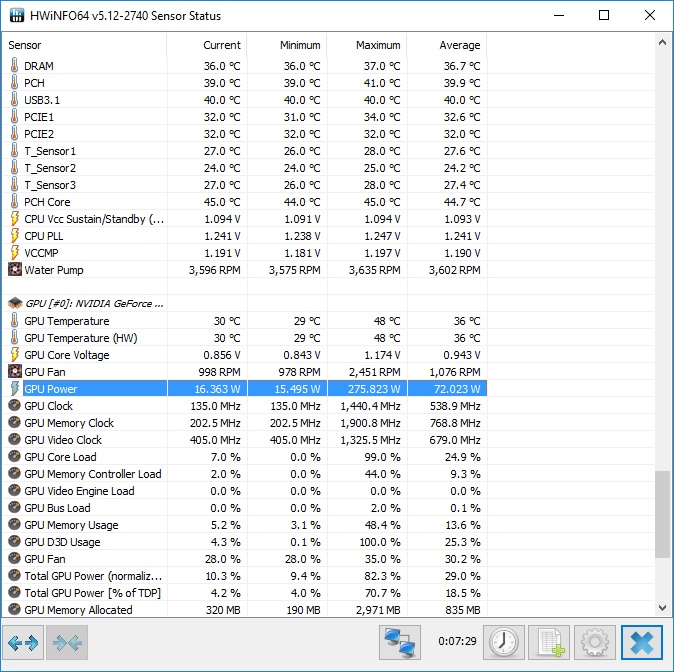The image size is (674, 672).
Task: Select the GPU Video Clock row
Action: (x=245, y=439)
